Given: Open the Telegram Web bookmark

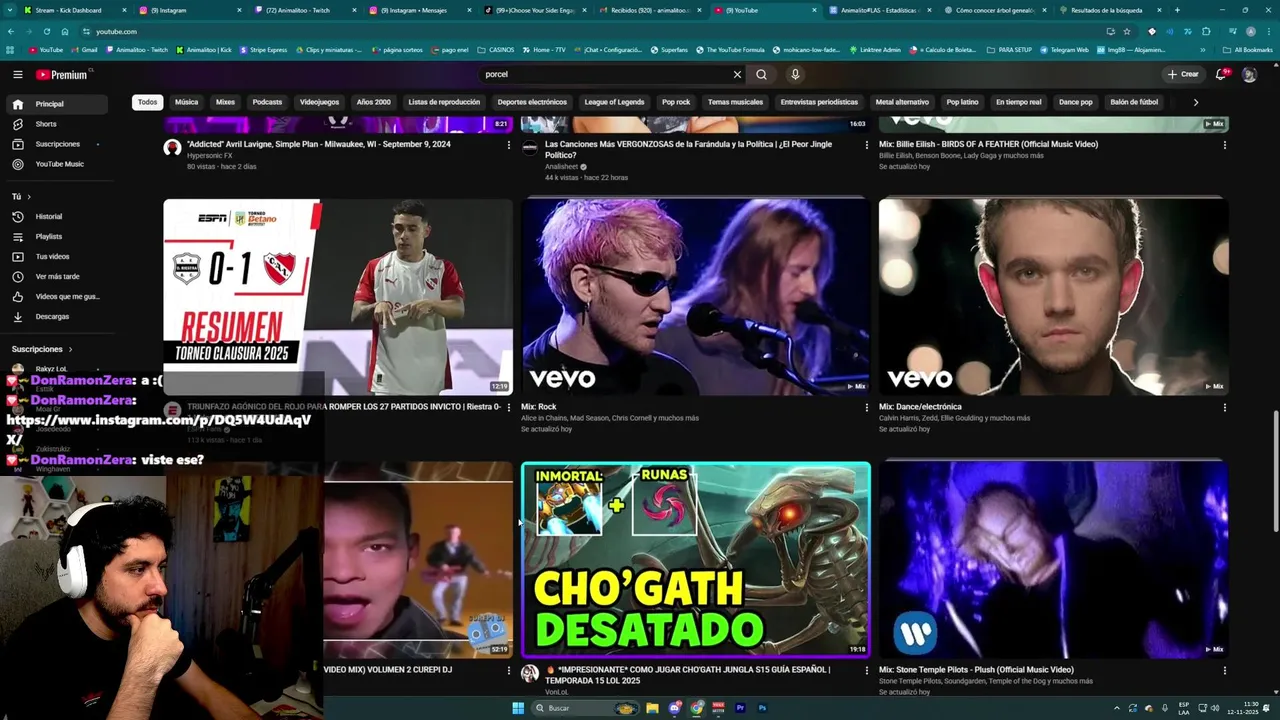Looking at the screenshot, I should (1063, 49).
